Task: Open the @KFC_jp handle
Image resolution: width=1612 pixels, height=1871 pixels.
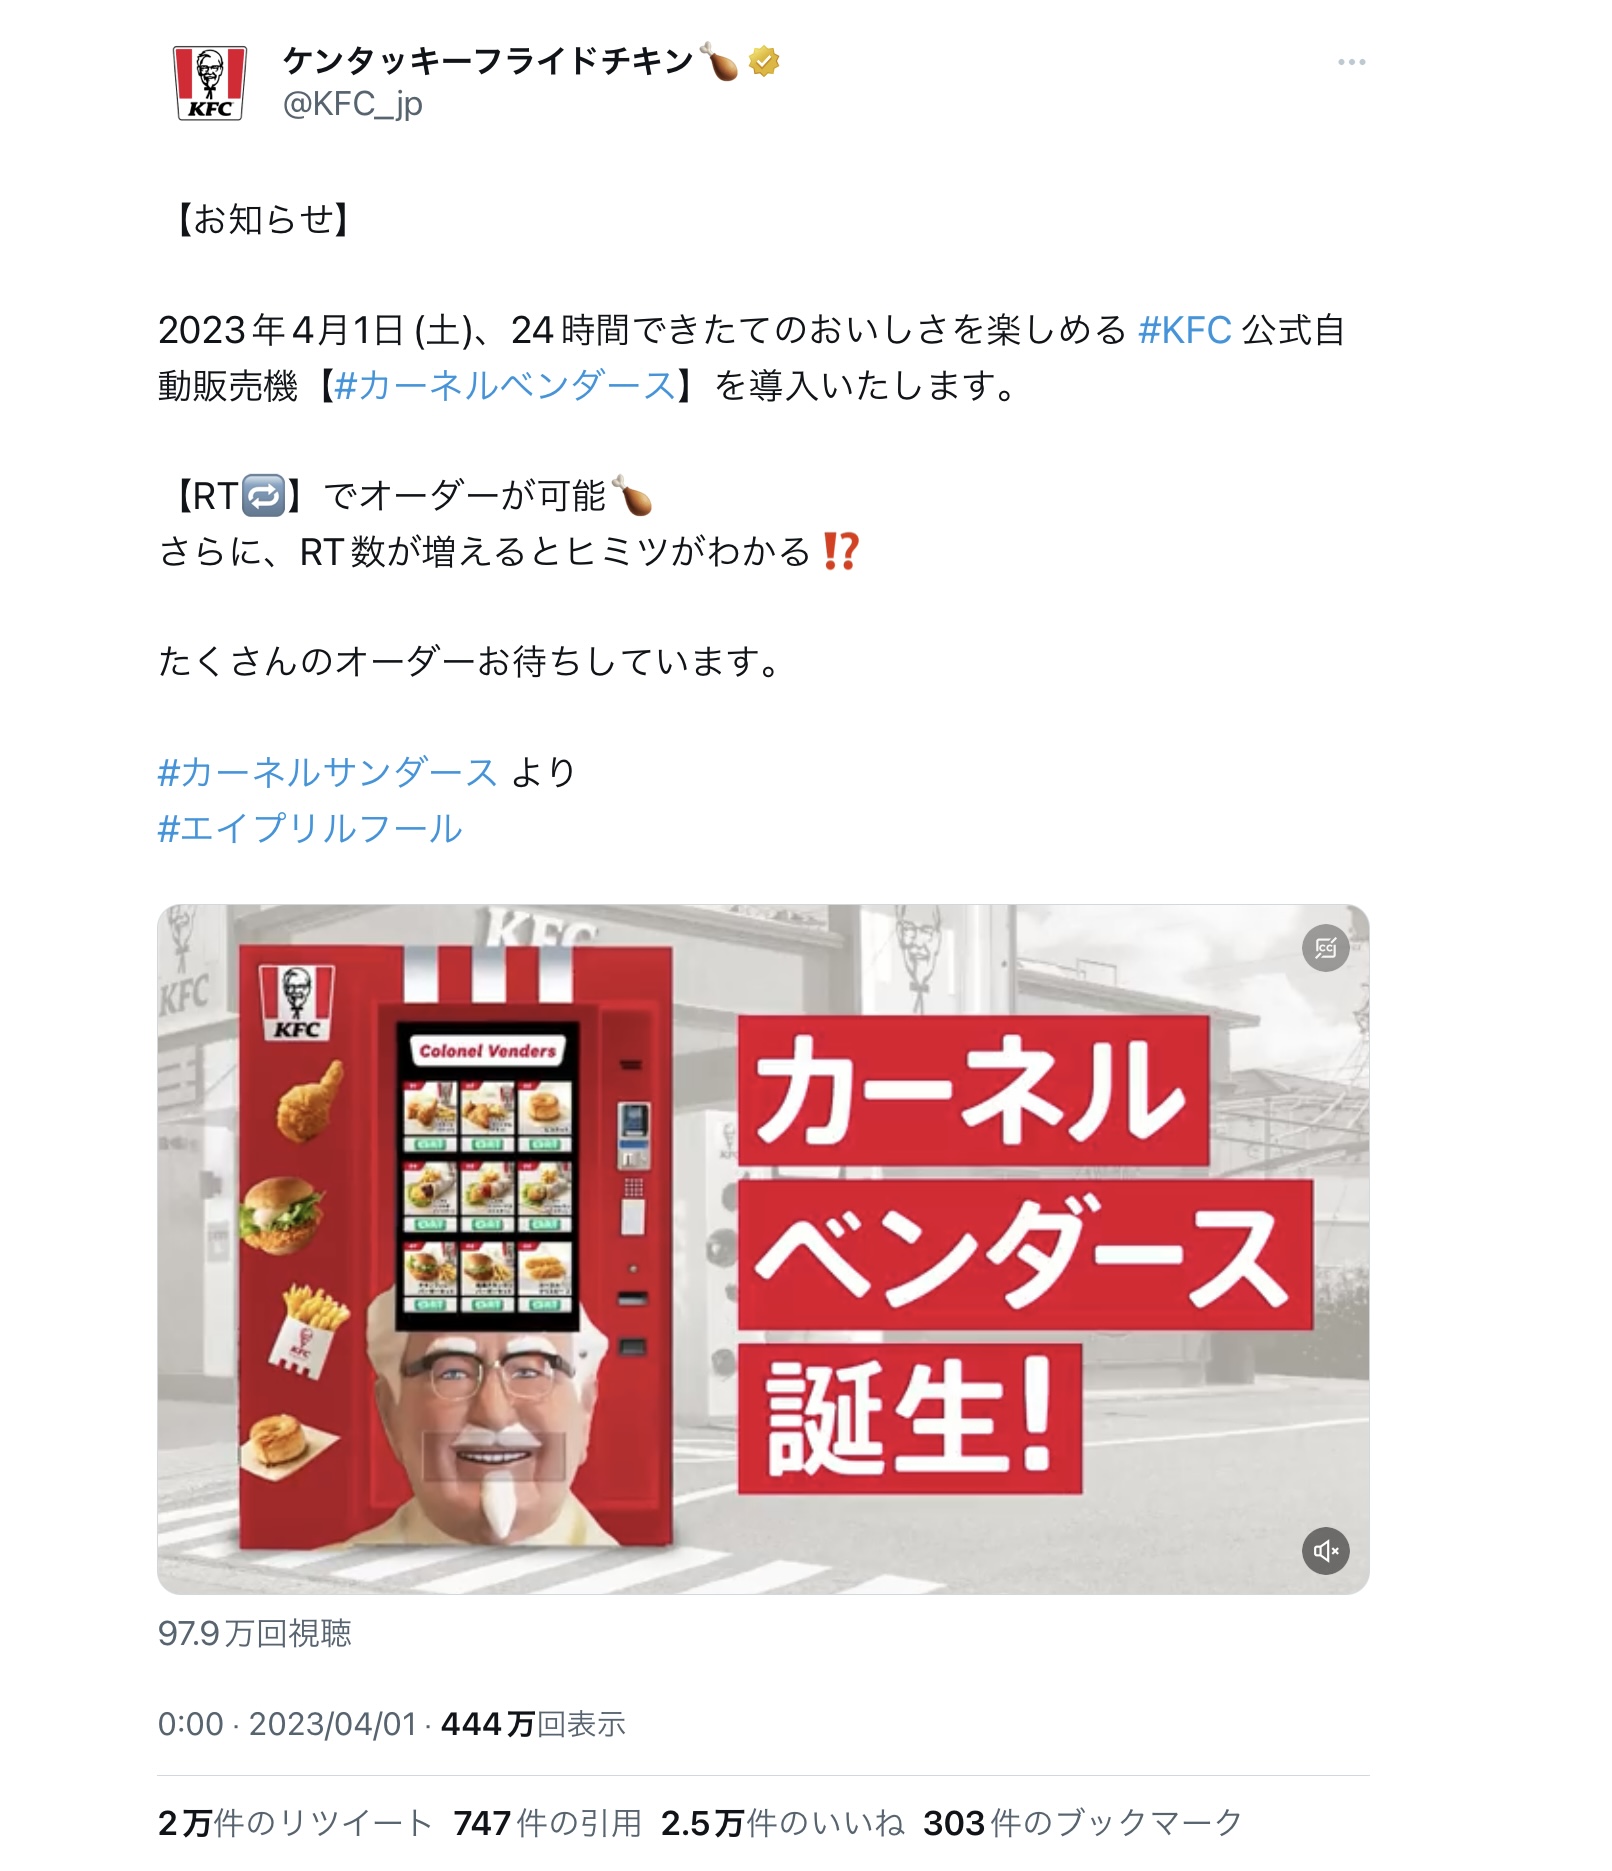Action: pos(353,104)
